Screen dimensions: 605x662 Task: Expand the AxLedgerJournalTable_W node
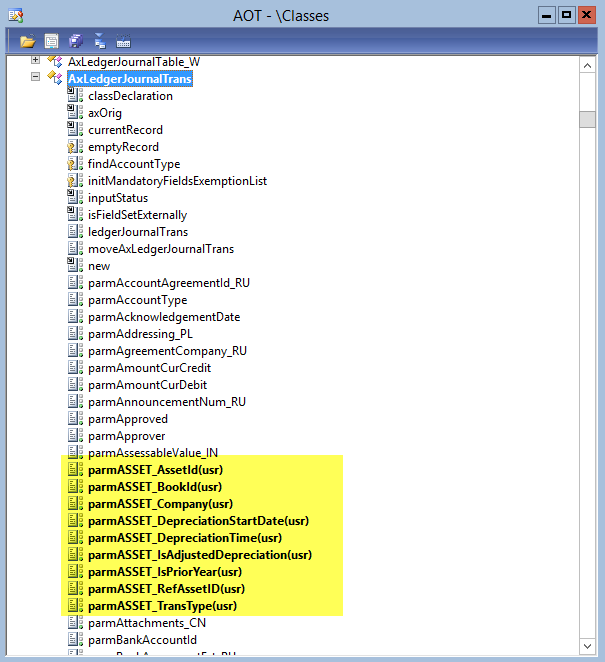[x=36, y=61]
